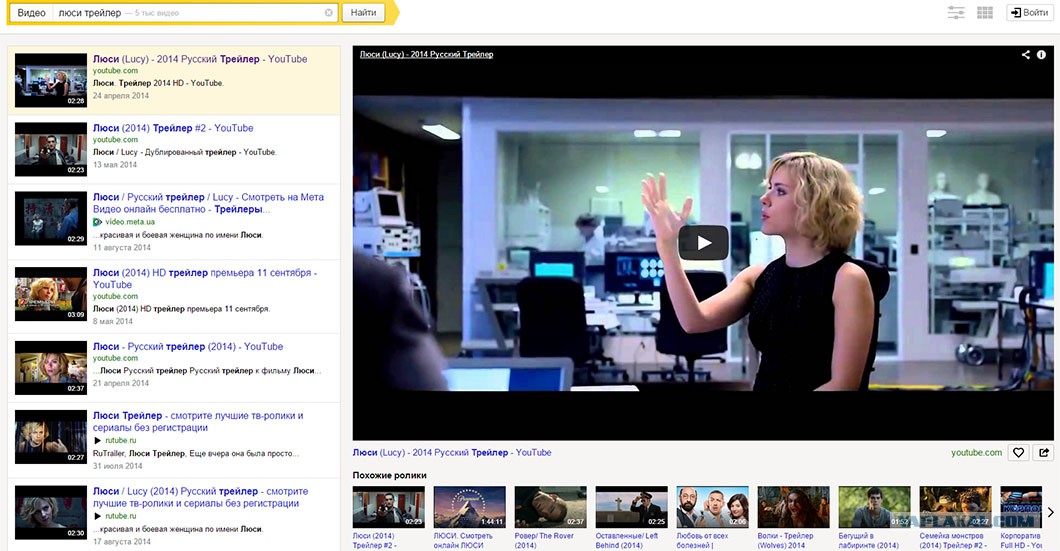
Task: Open video on source site icon
Action: (1044, 452)
